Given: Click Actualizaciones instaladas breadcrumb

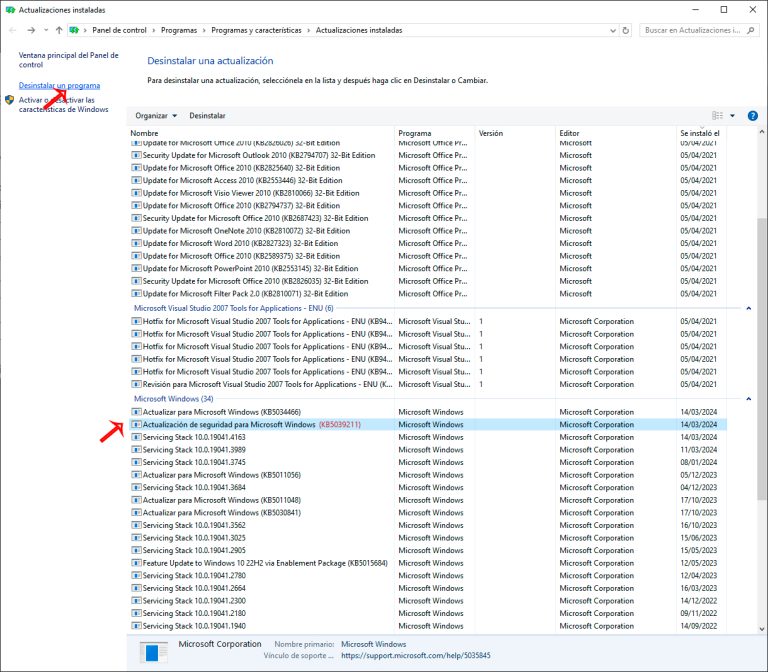Looking at the screenshot, I should 359,30.
